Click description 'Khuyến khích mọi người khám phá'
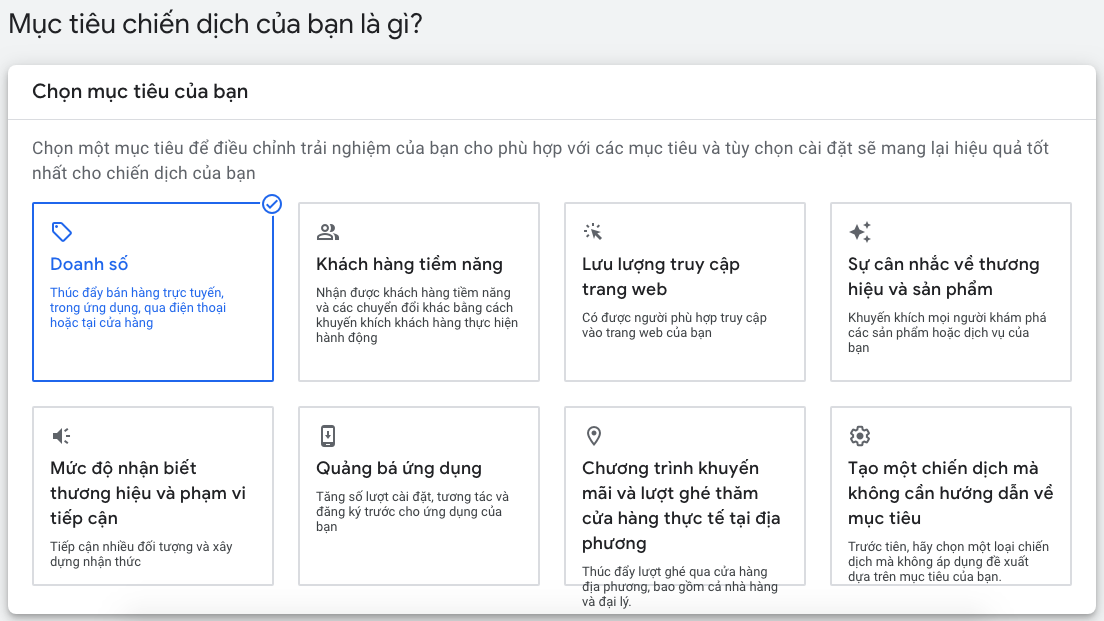This screenshot has width=1104, height=621. click(x=947, y=332)
